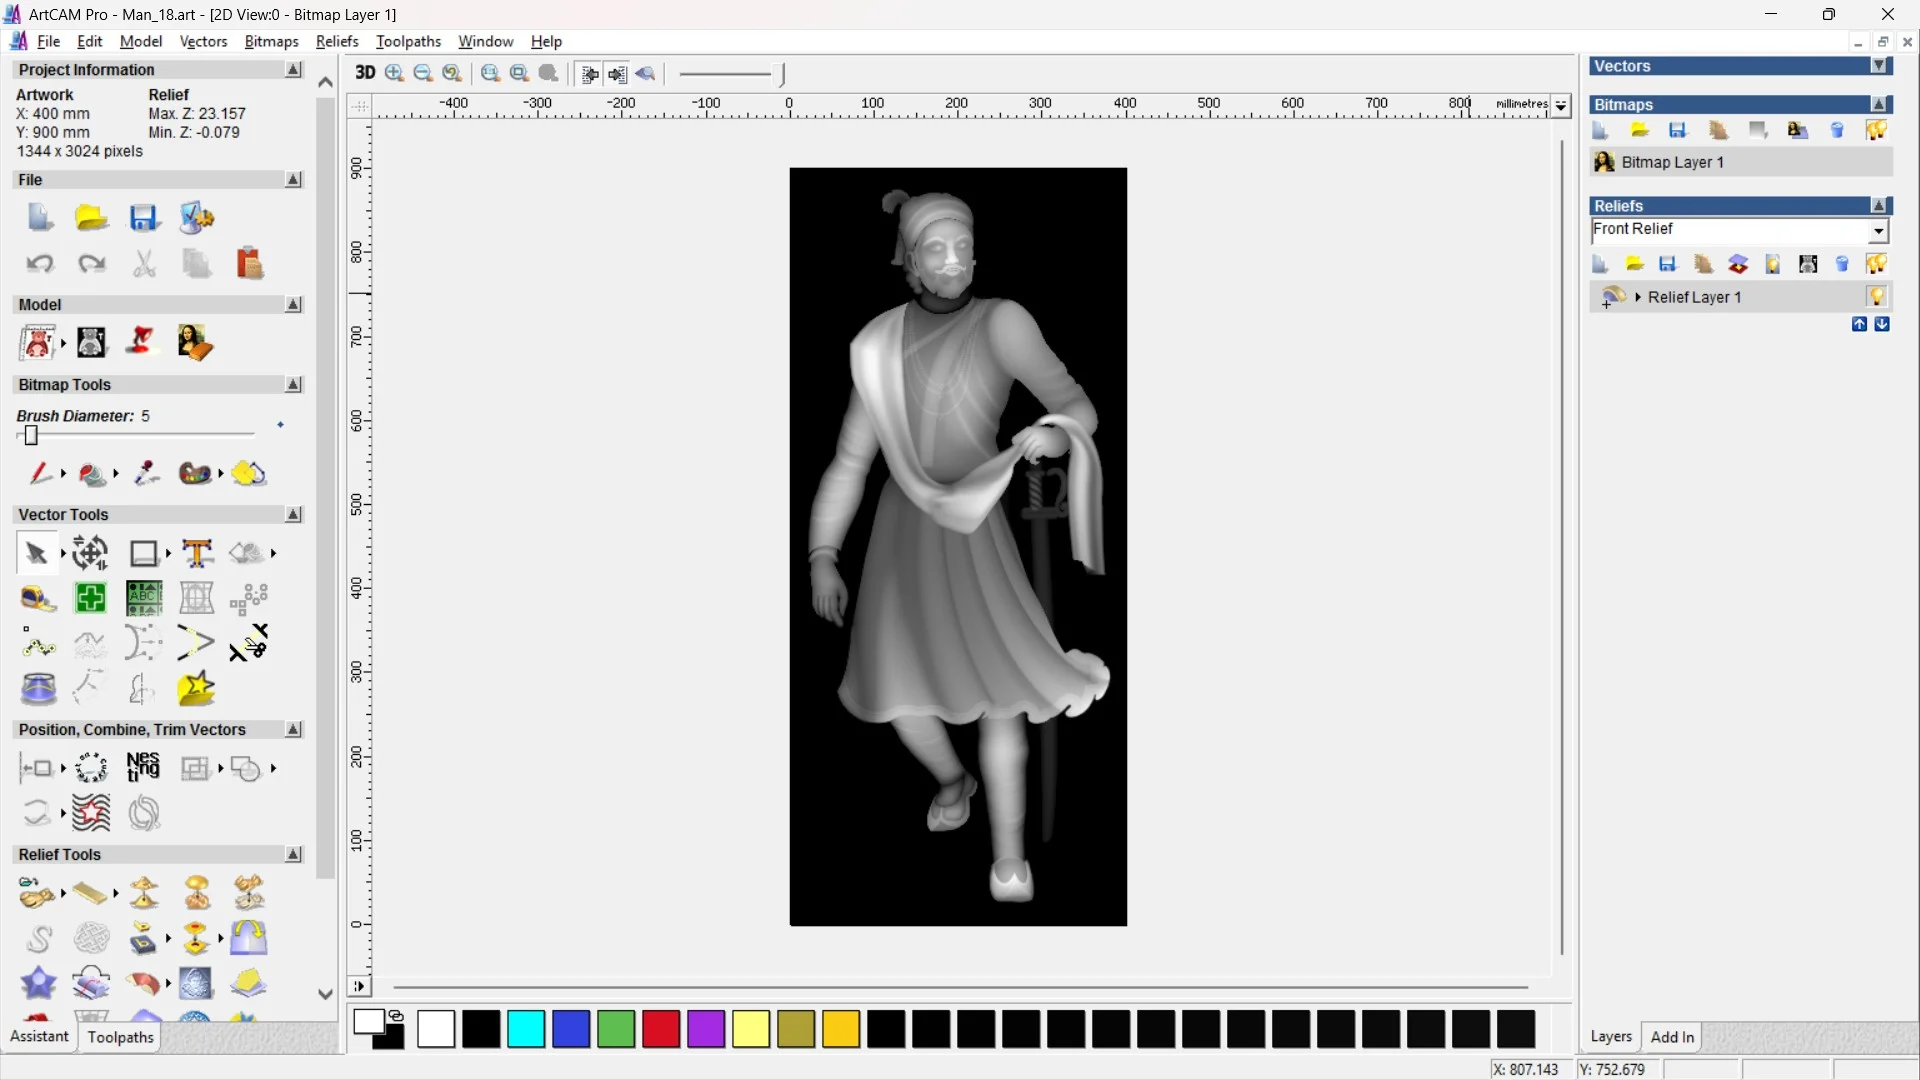Select the Create Vector Text tool

pyautogui.click(x=197, y=553)
